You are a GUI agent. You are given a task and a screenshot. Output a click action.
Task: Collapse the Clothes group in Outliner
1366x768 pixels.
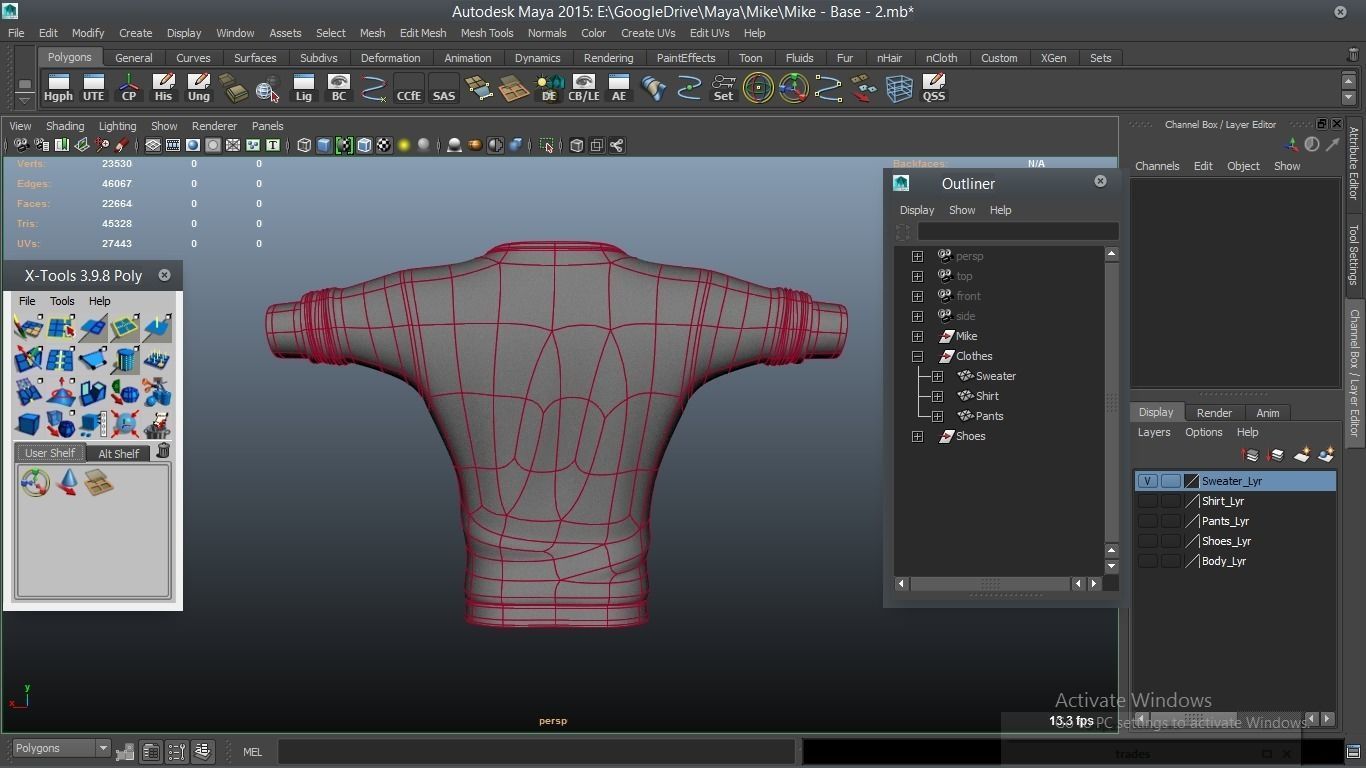(917, 356)
